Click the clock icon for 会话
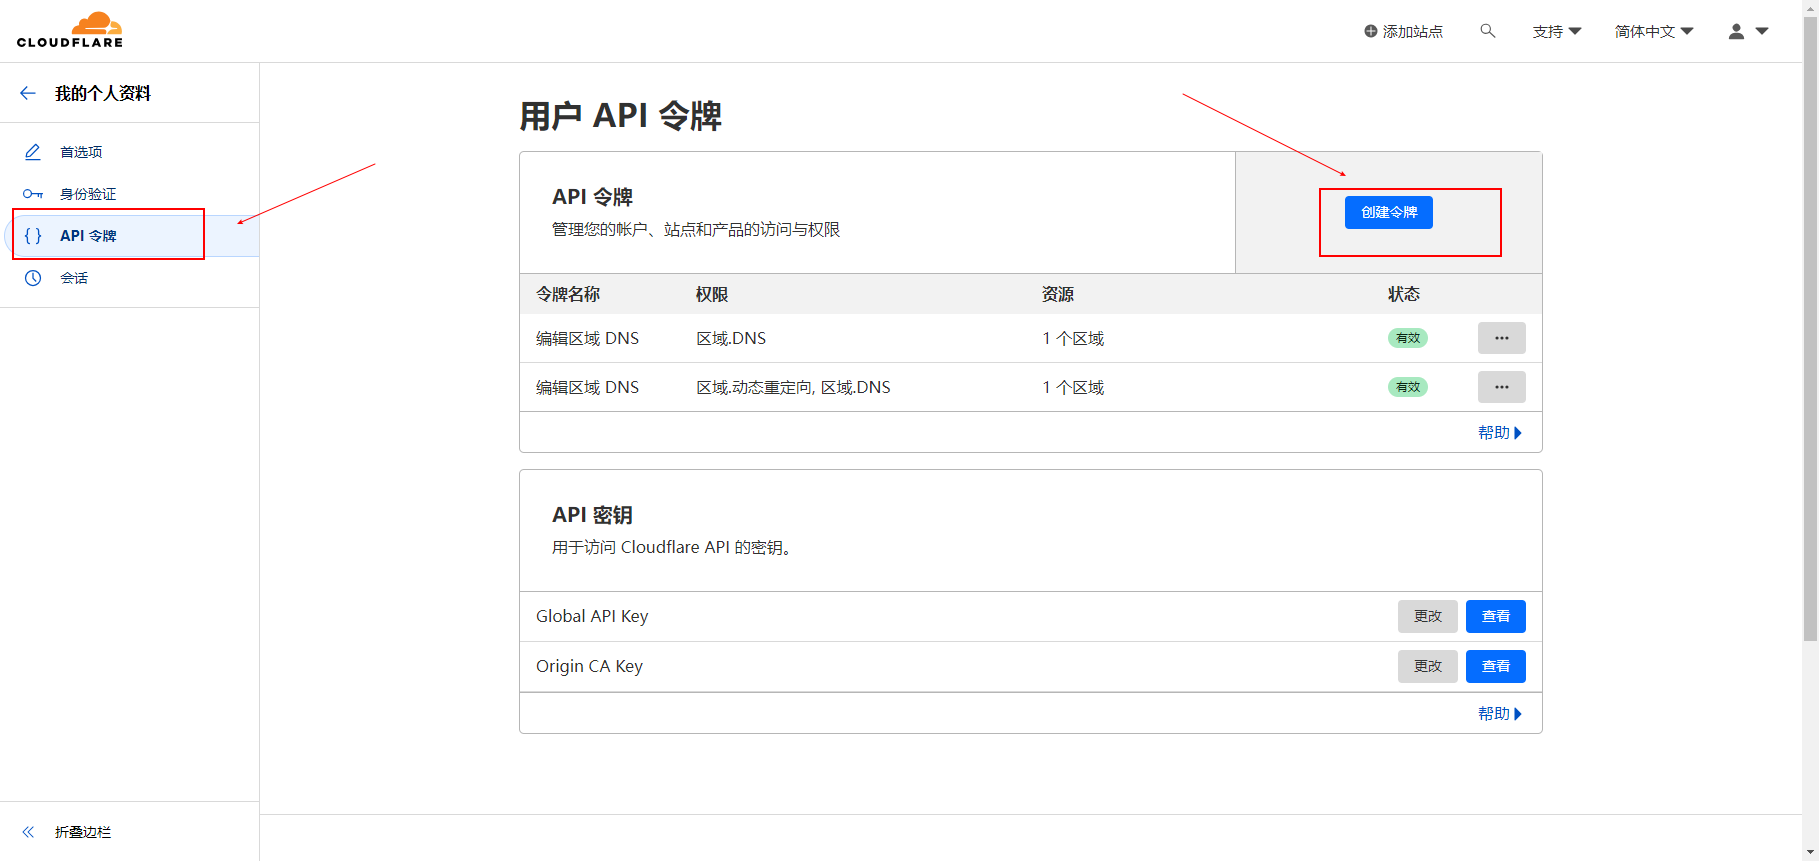Viewport: 1819px width, 861px height. (33, 278)
